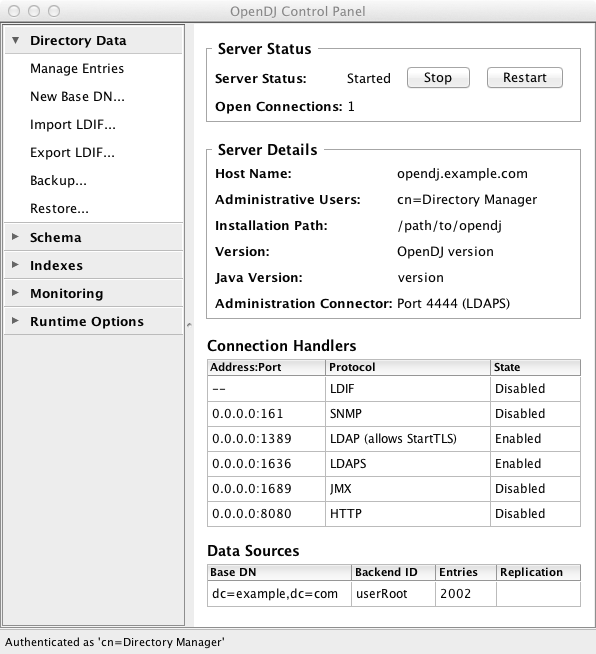The image size is (596, 654).
Task: Click the Entries column header
Action: pos(466,572)
